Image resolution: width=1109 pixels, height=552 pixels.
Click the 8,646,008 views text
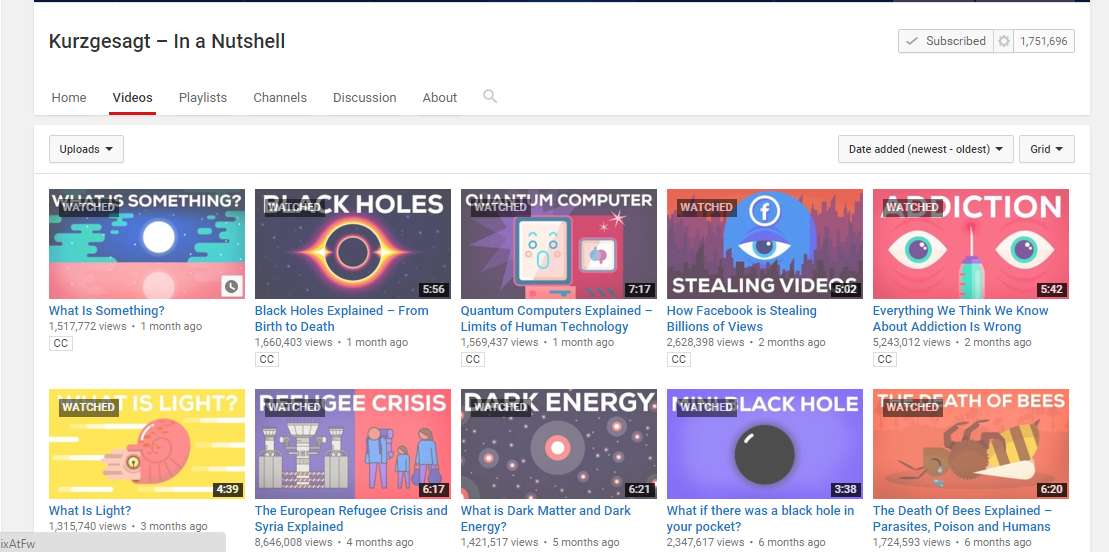point(294,543)
